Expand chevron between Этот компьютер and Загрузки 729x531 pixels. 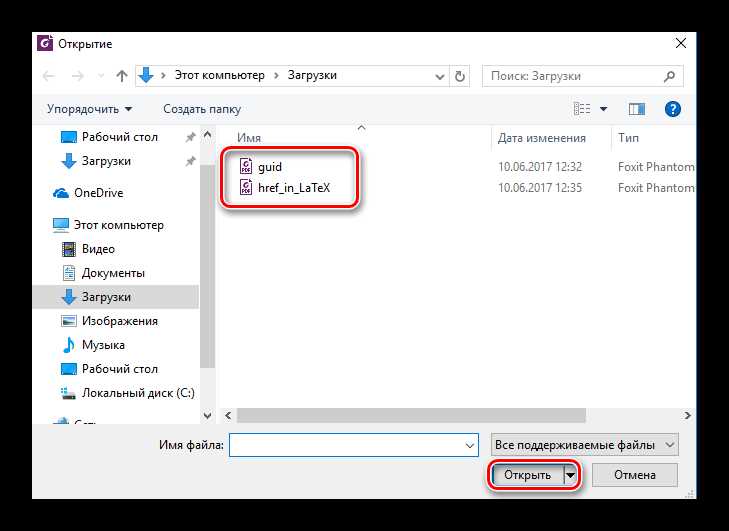pos(276,76)
